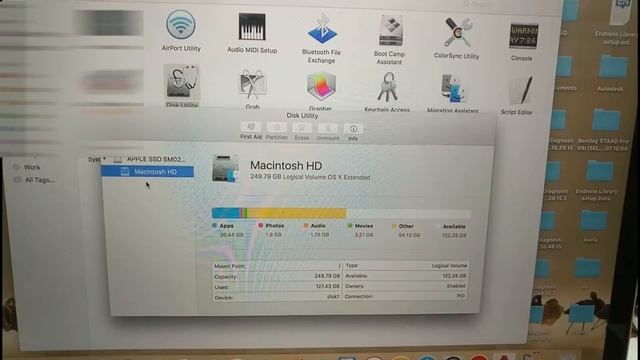The width and height of the screenshot is (640, 360).
Task: Open the Autodesk folder on desktop
Action: tap(613, 66)
